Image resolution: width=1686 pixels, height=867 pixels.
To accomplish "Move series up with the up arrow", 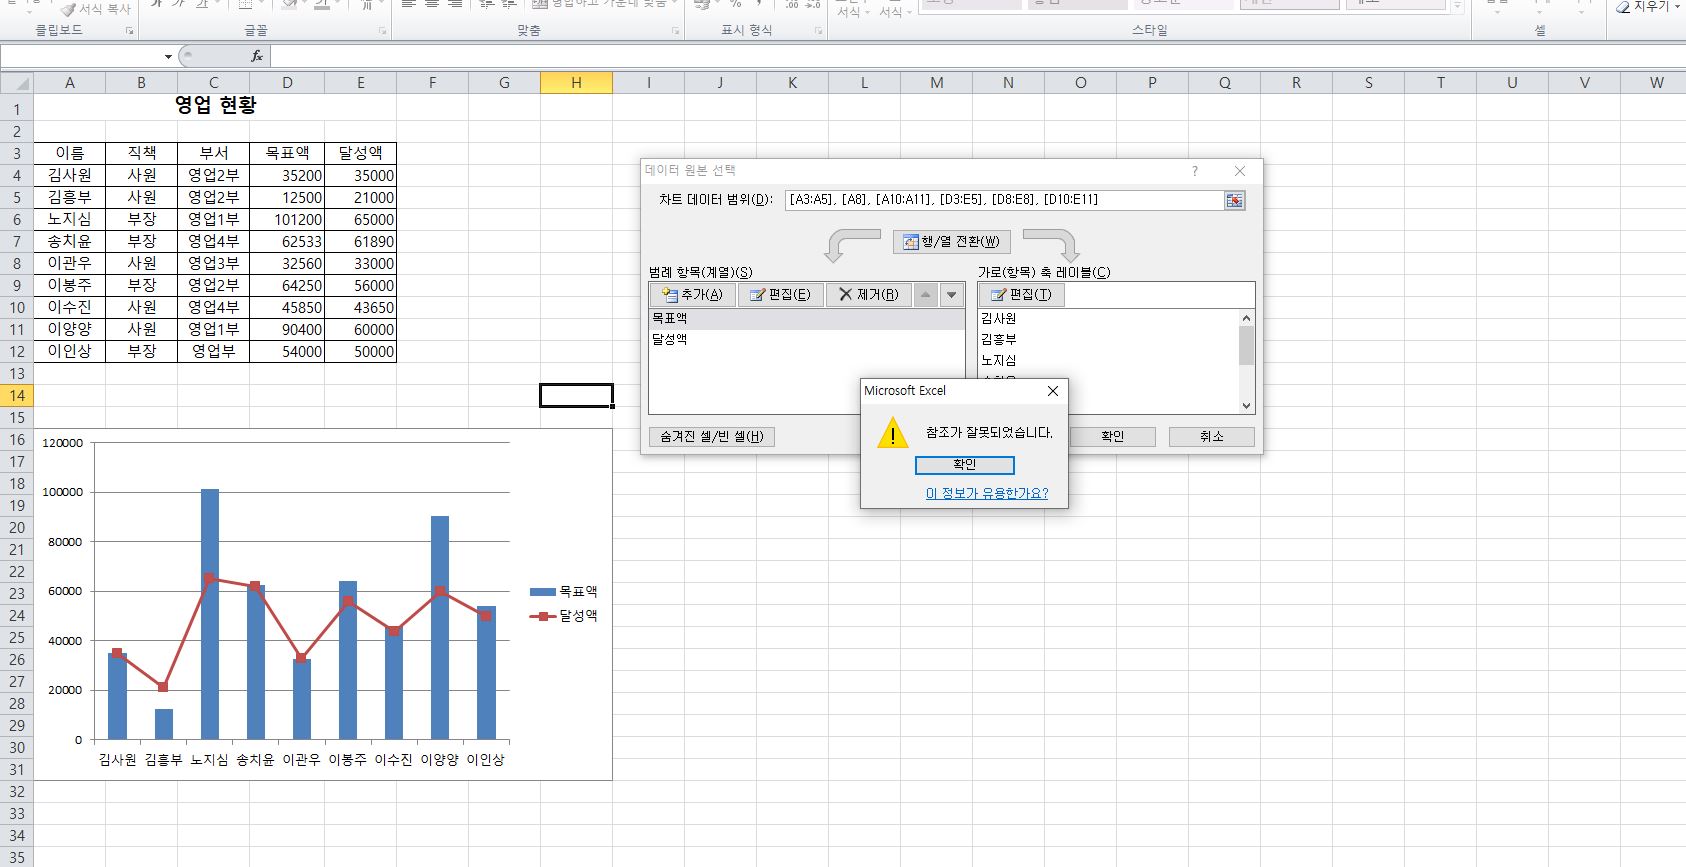I will point(926,295).
